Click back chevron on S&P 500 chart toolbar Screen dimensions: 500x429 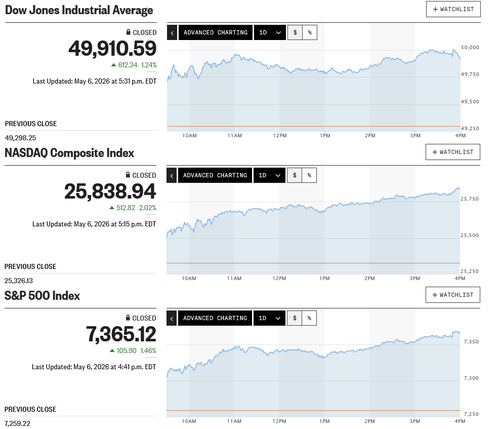pos(172,318)
